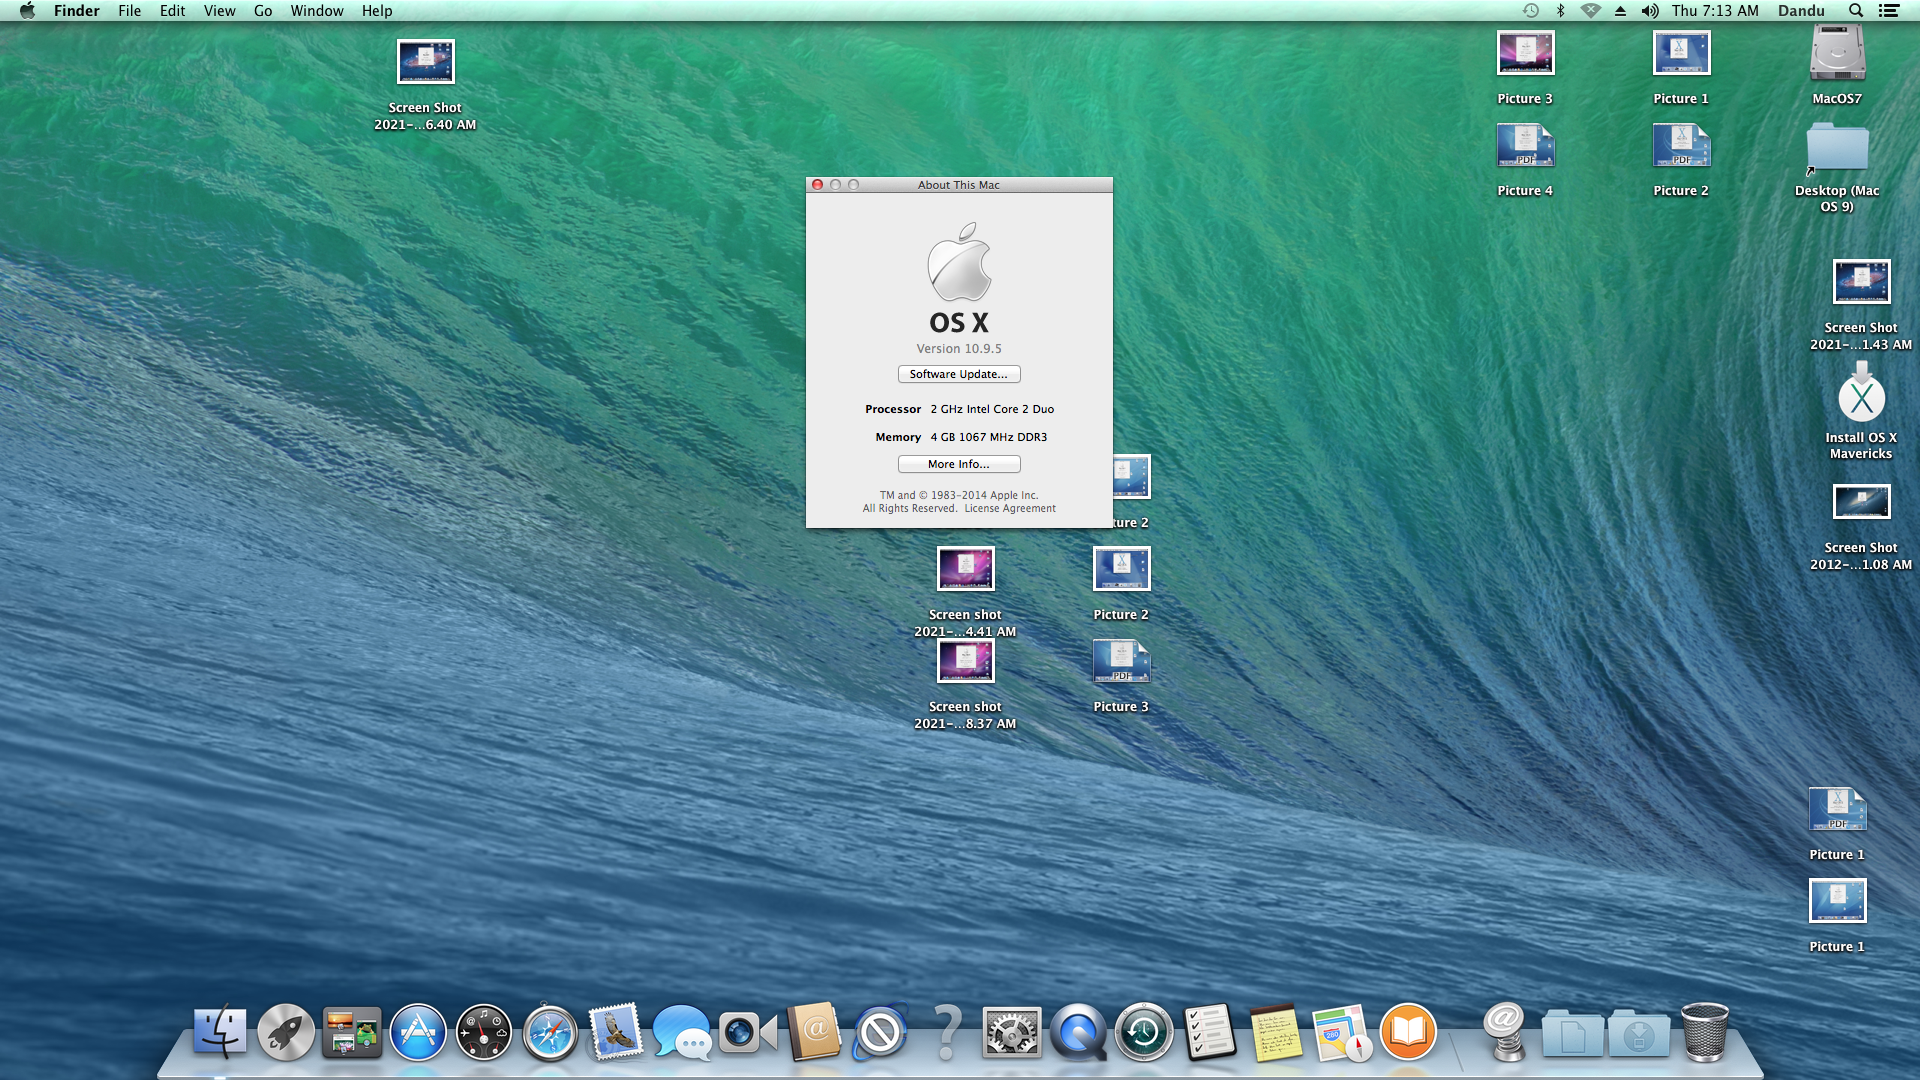Open yellow Notes icon in Dock
The width and height of the screenshot is (1920, 1080).
1276,1032
